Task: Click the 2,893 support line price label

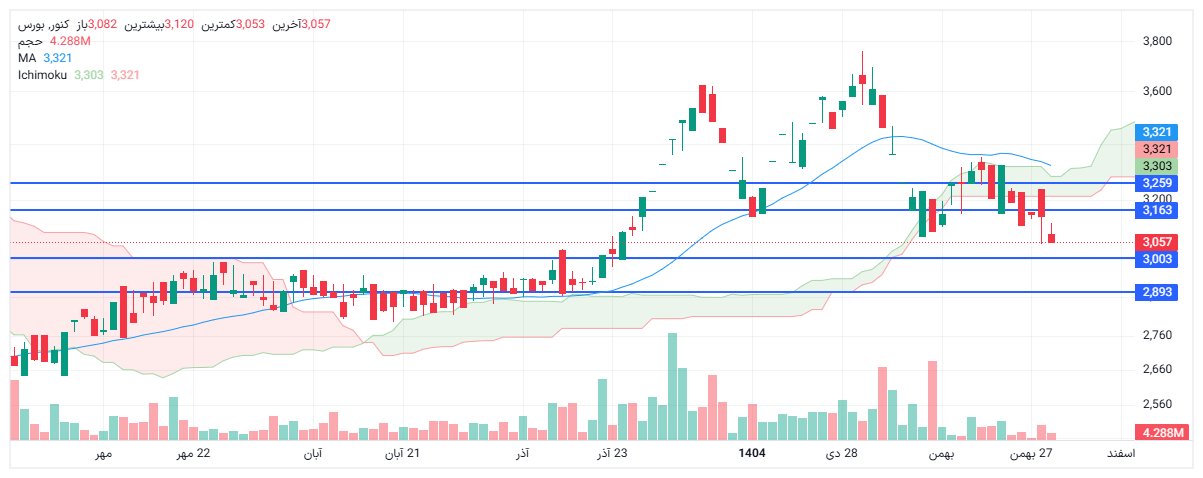Action: (x=1157, y=292)
